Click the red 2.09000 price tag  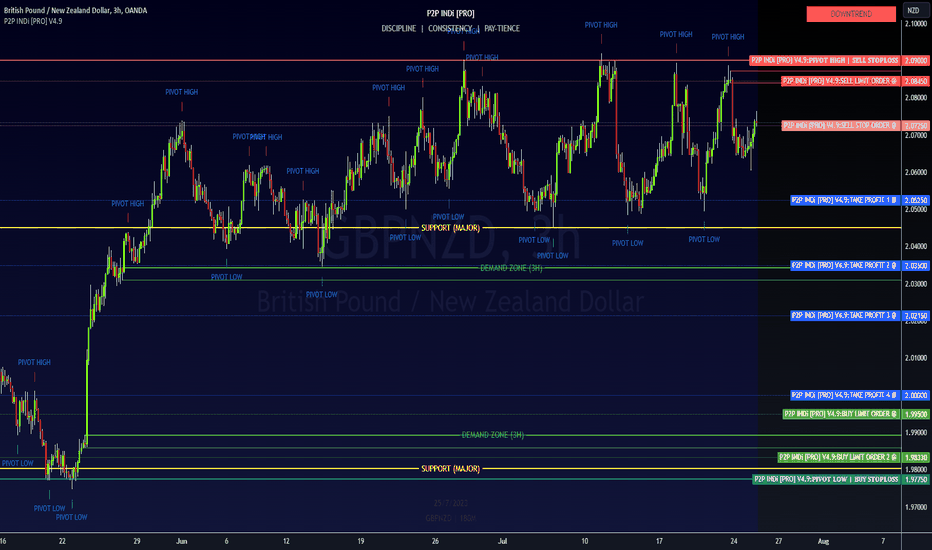pos(916,61)
